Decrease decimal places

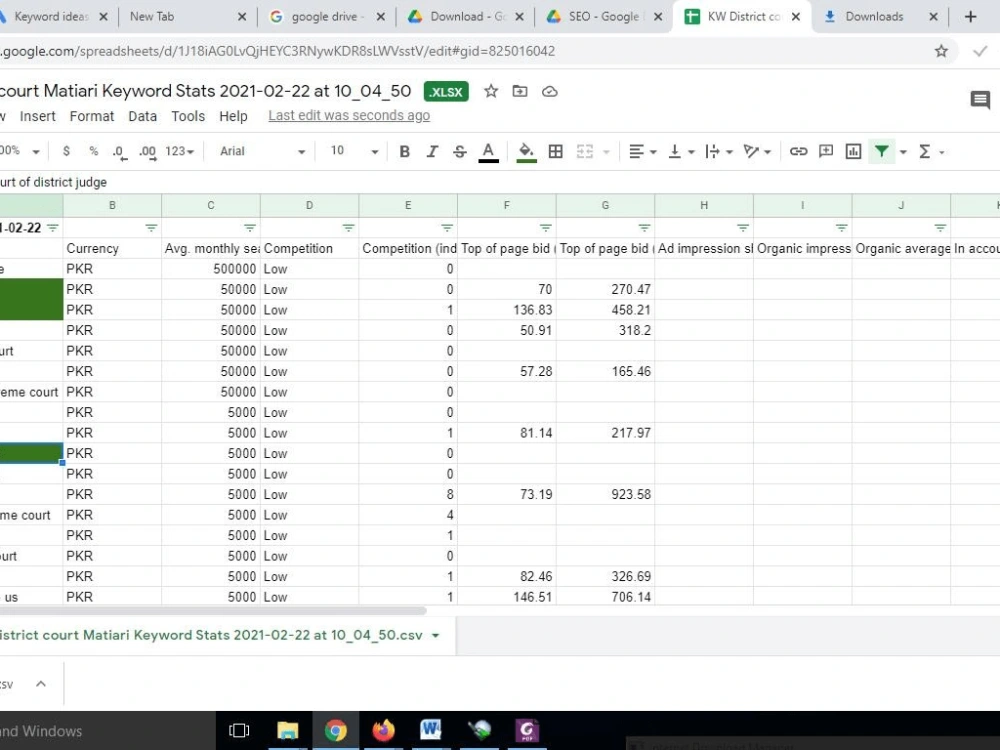(119, 152)
